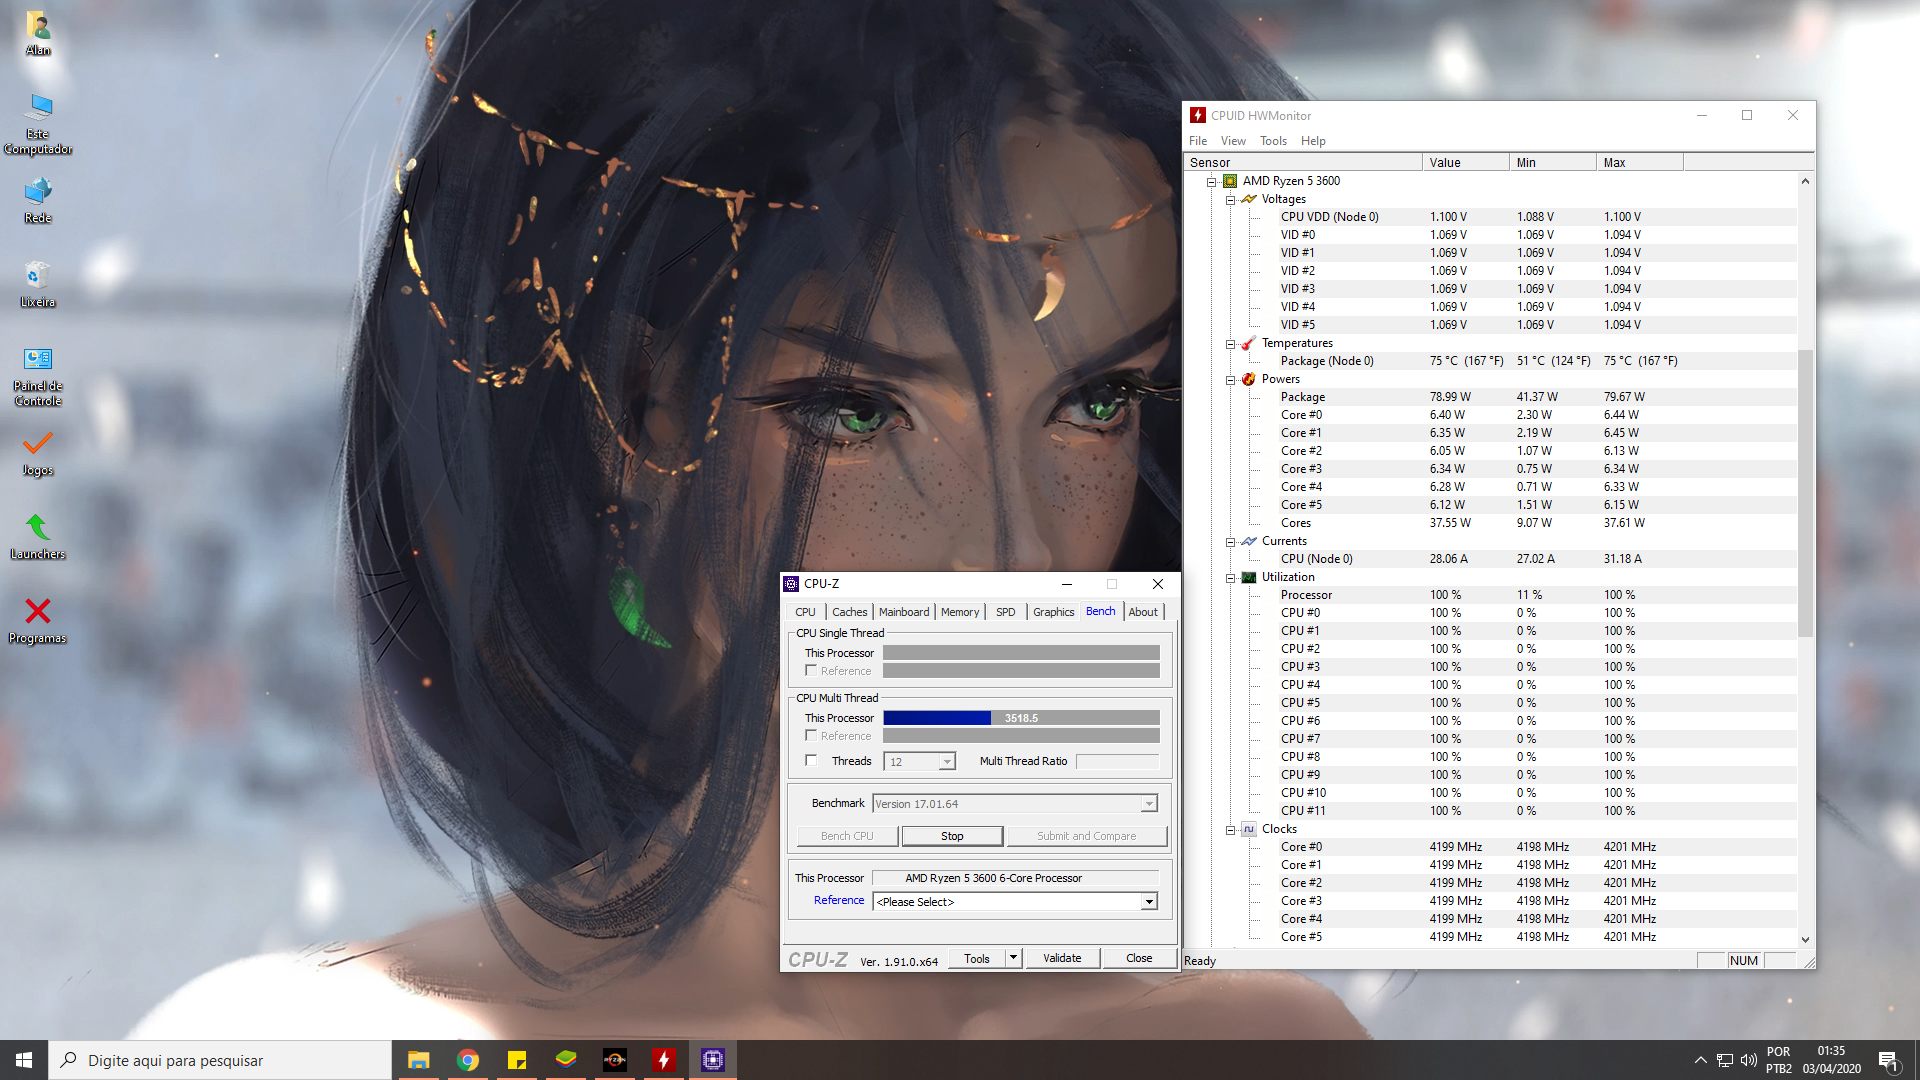
Task: Open Este Computador desktop icon
Action: coord(38,124)
